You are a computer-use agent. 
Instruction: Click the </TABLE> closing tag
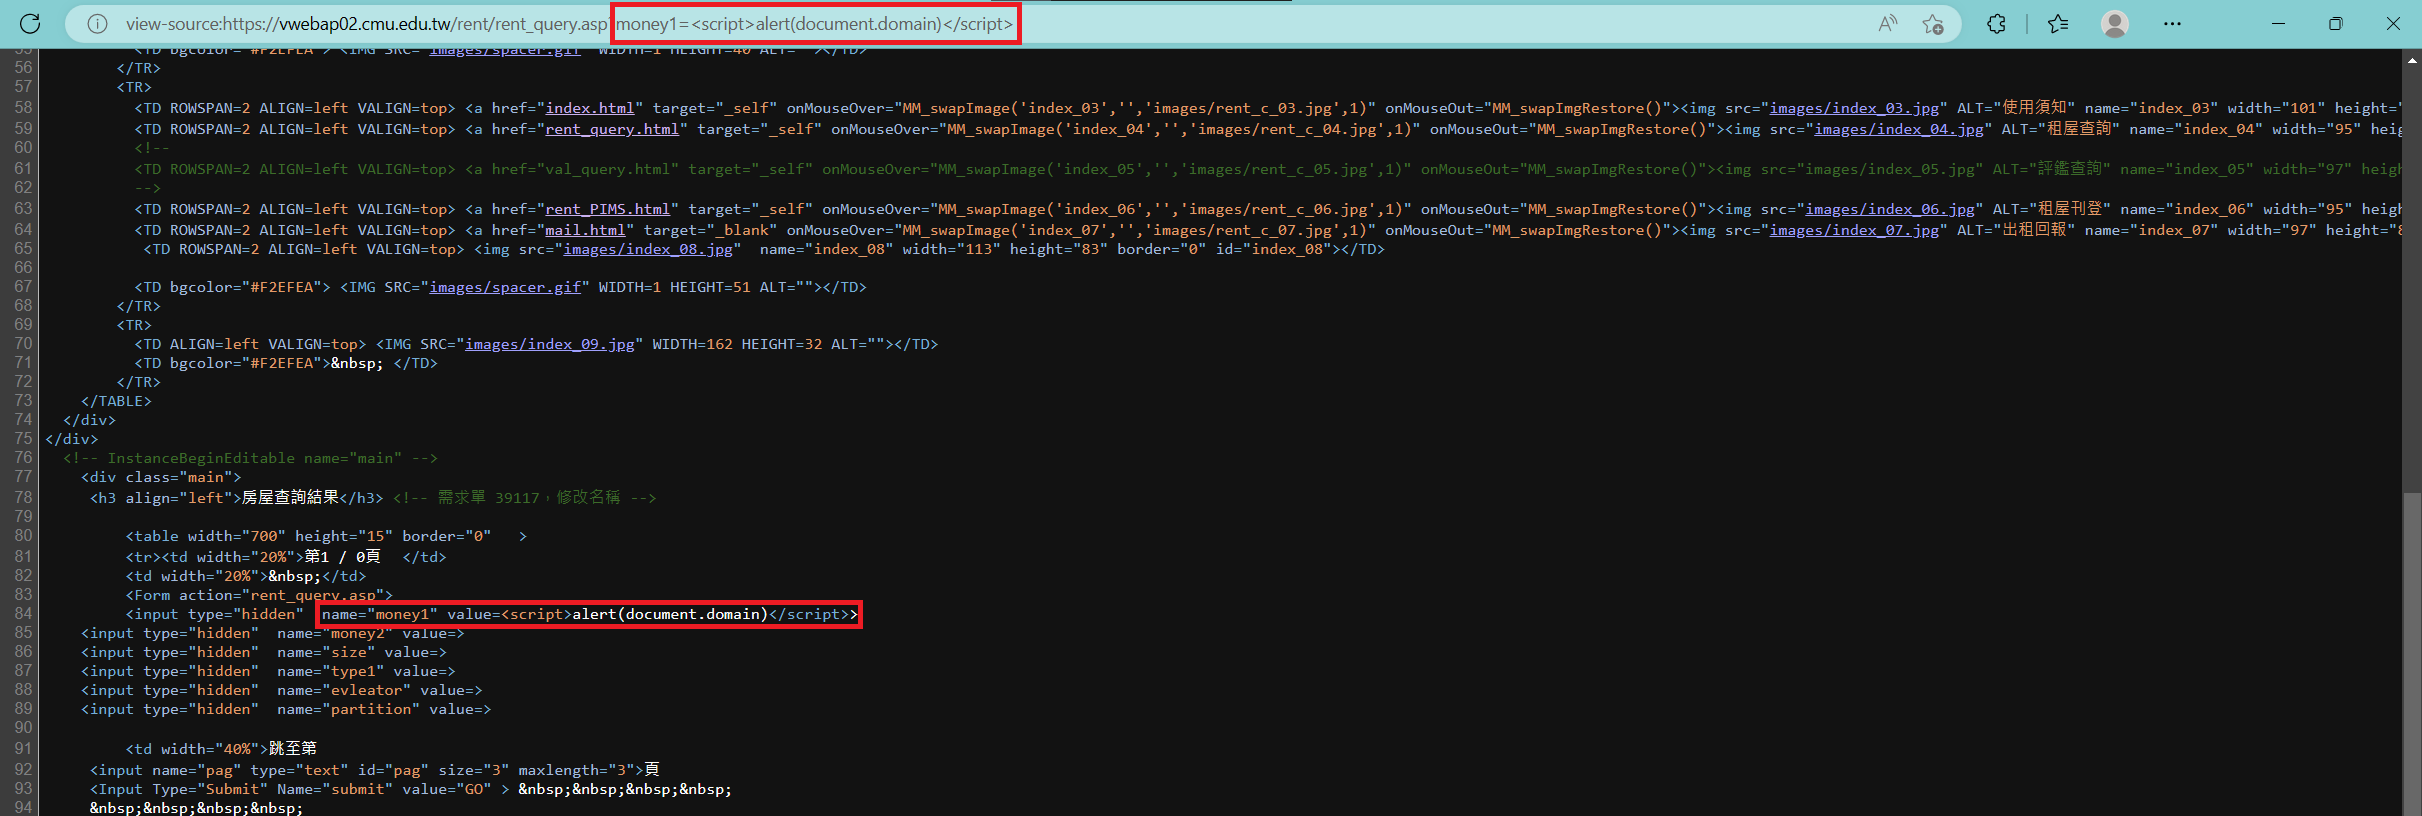pos(116,401)
